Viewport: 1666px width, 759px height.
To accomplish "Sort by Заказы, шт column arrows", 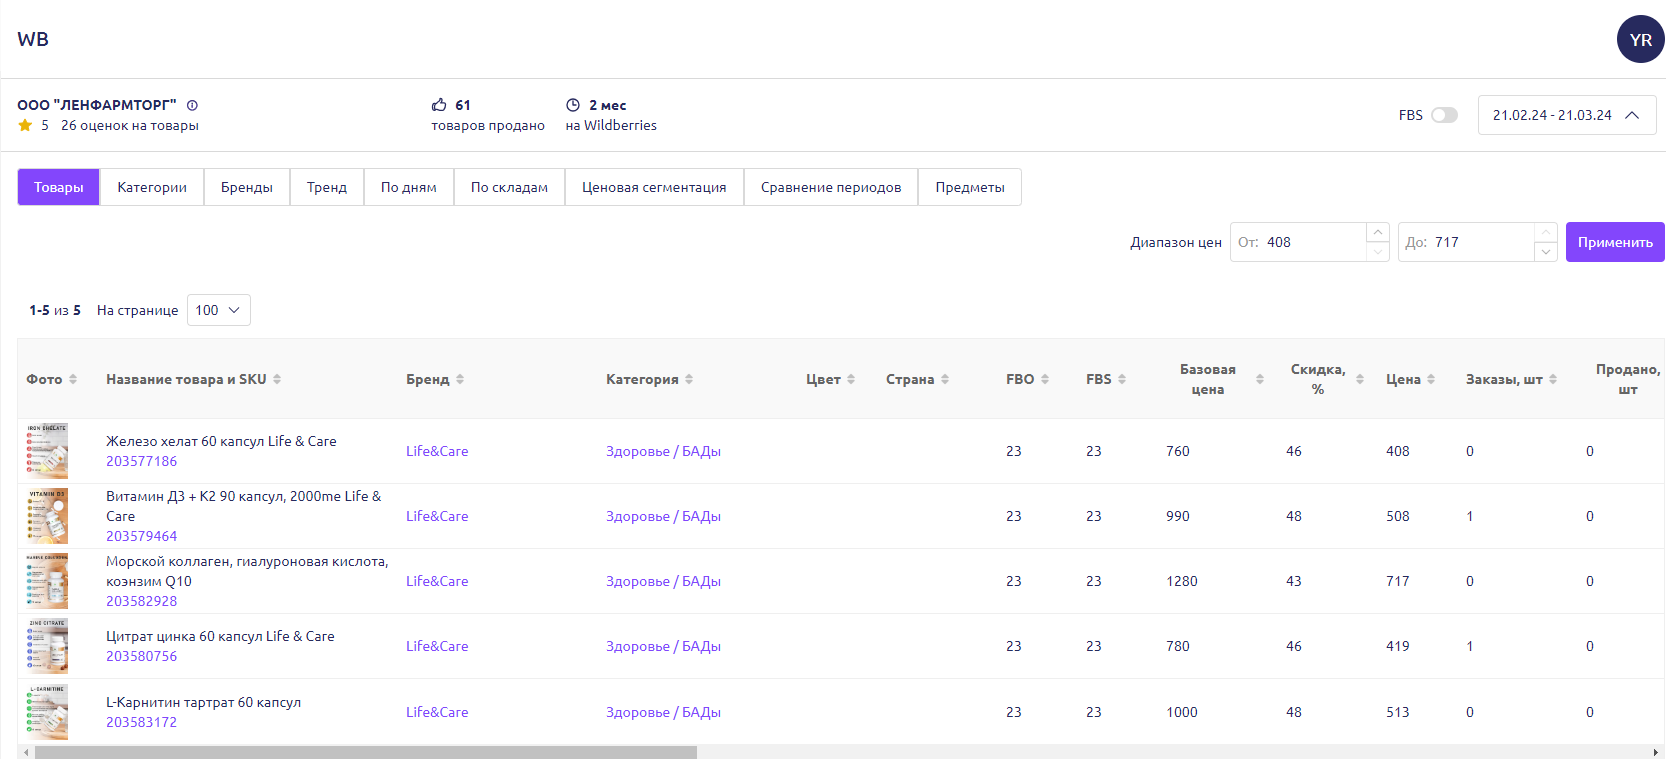I will (1553, 379).
